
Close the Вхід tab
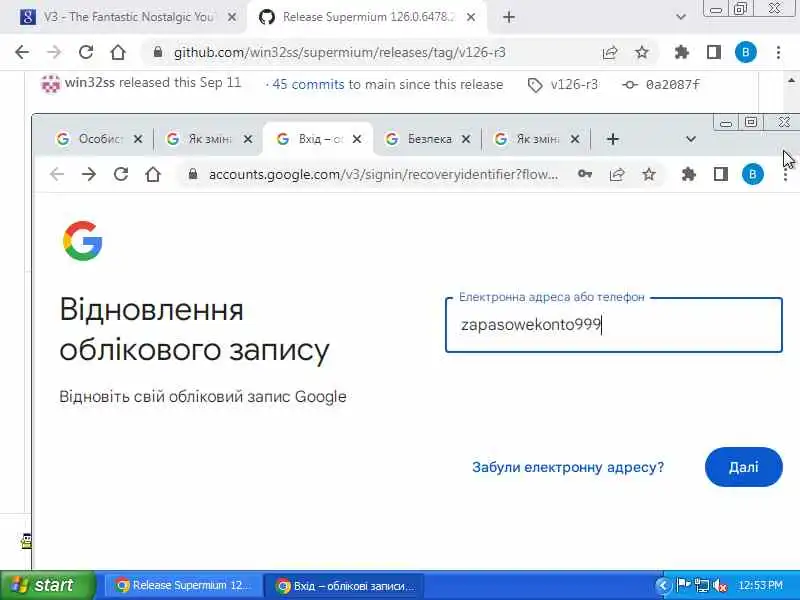357,139
